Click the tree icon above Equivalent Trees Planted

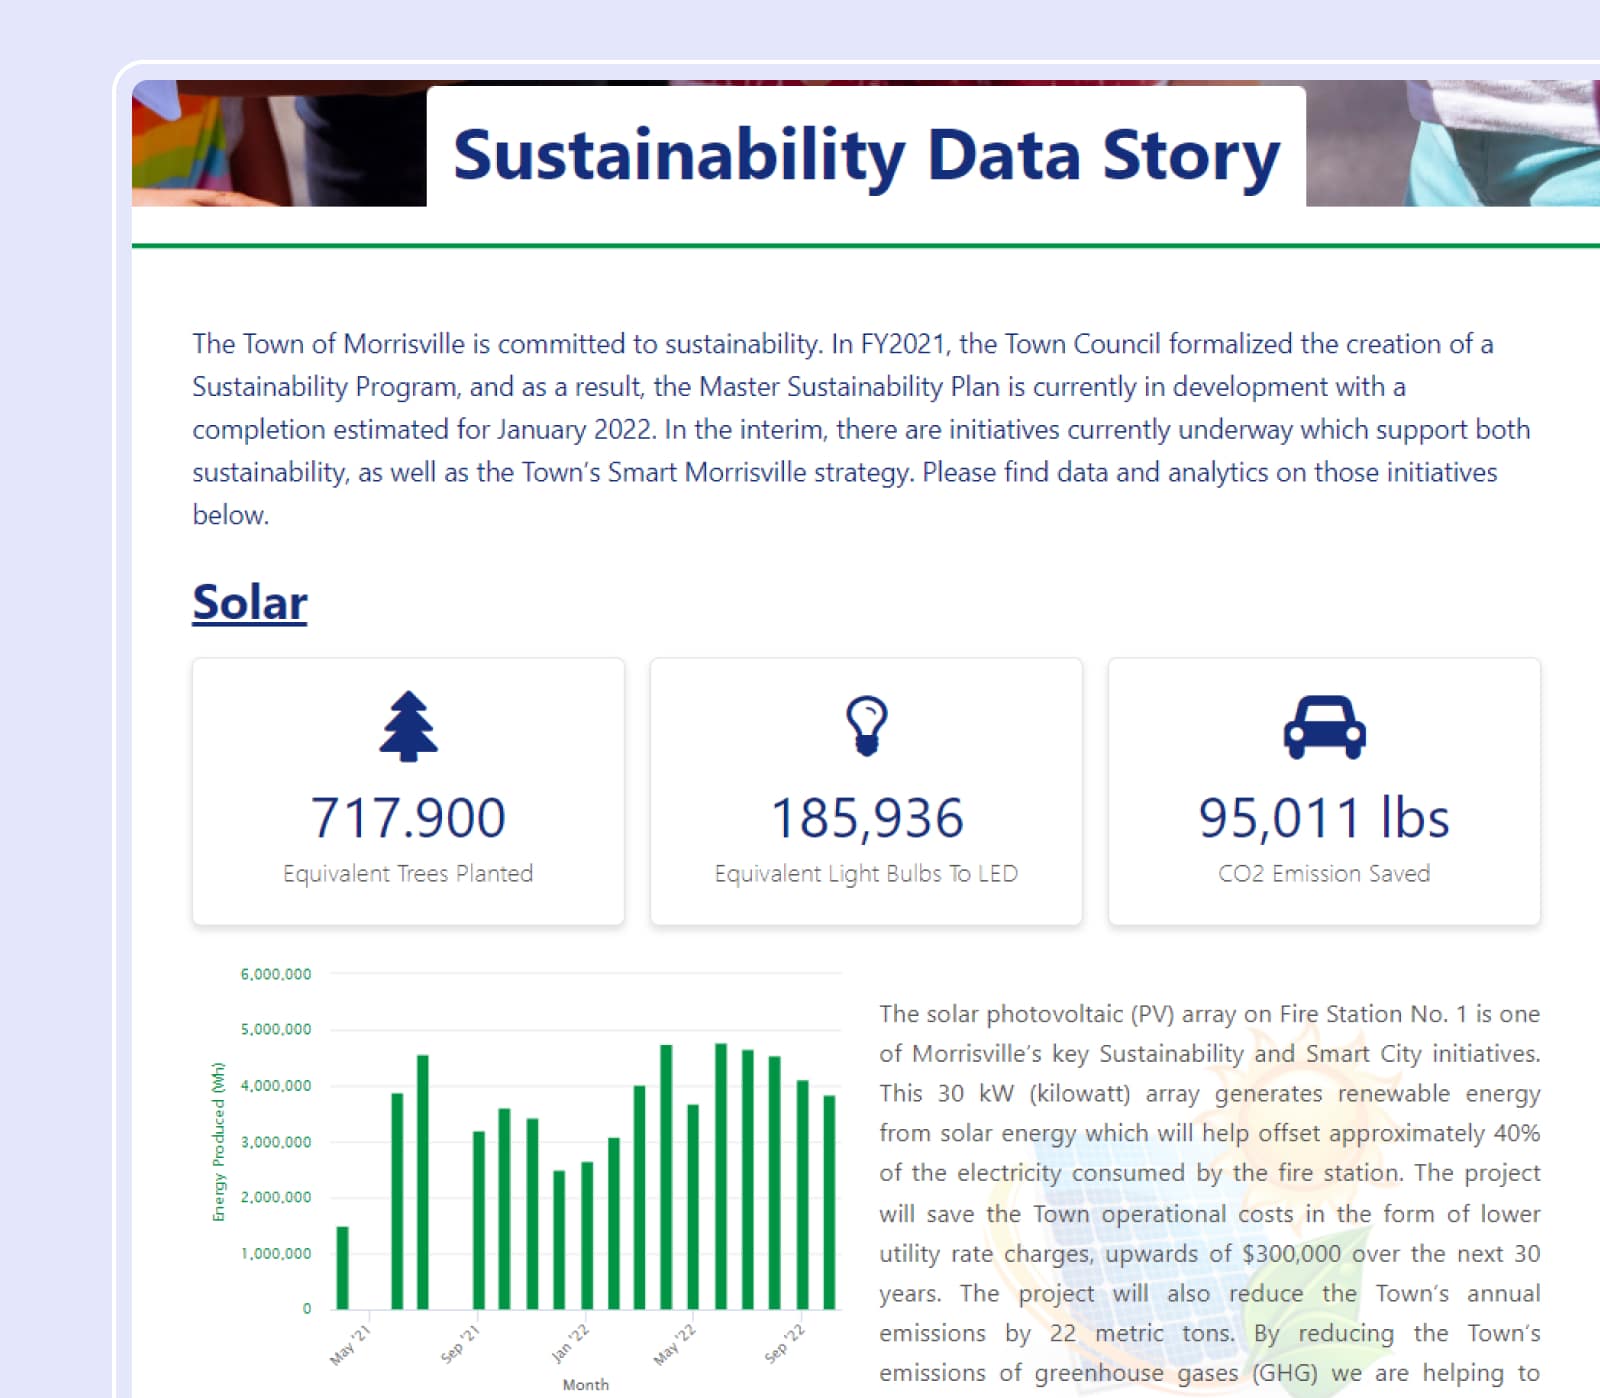pos(408,726)
